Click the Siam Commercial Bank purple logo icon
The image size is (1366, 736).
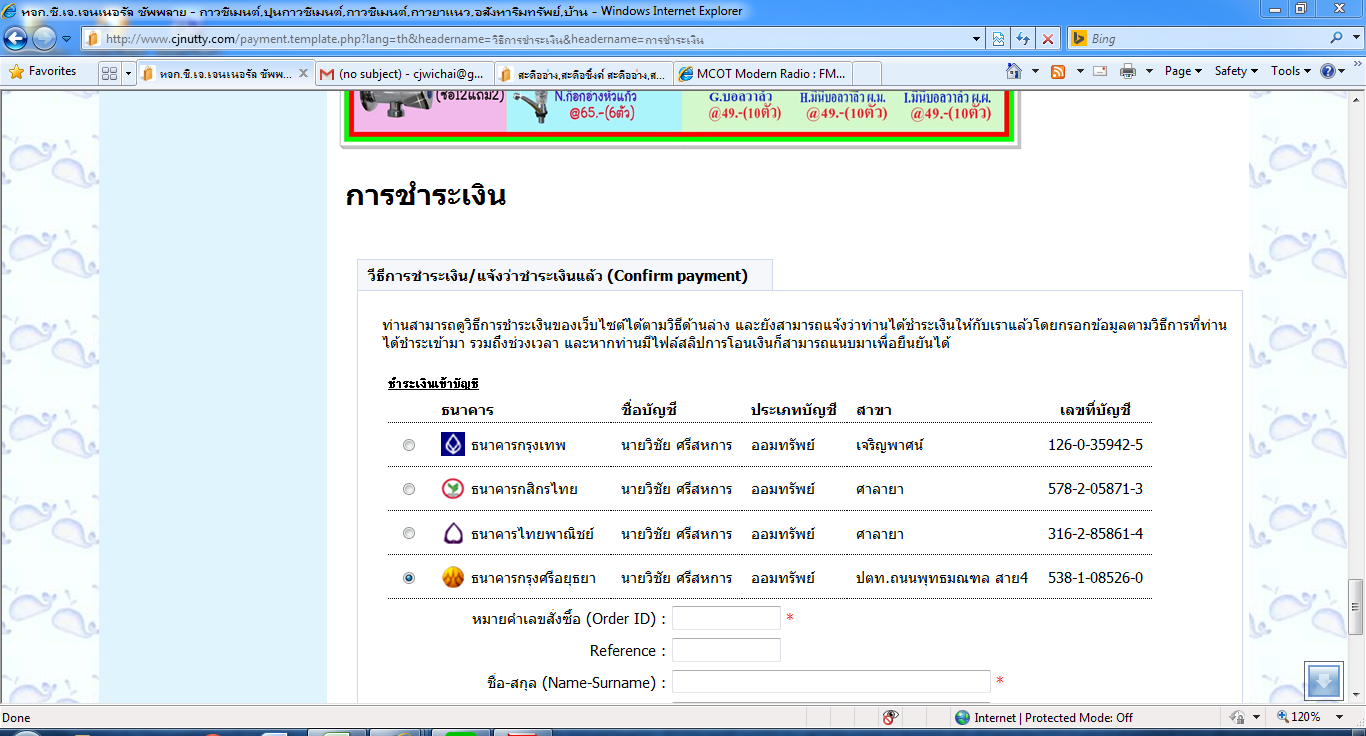pyautogui.click(x=453, y=533)
